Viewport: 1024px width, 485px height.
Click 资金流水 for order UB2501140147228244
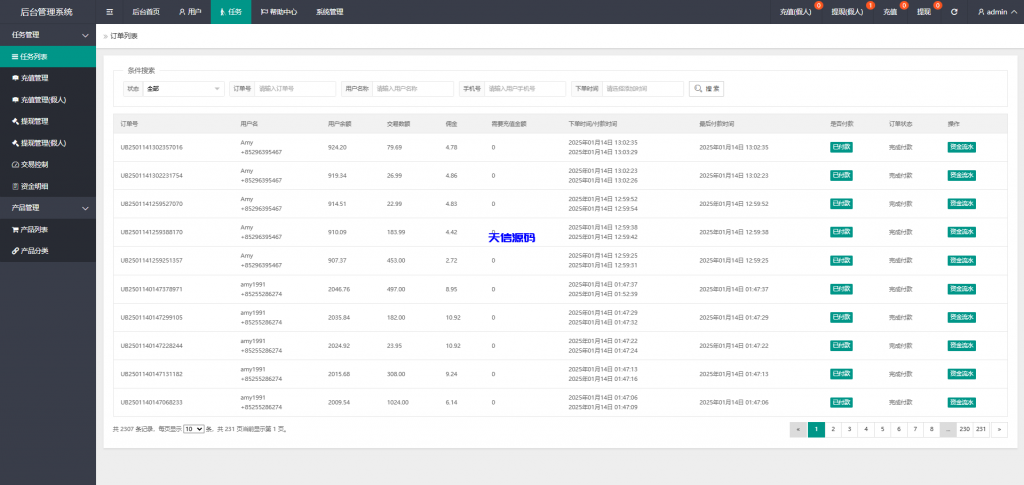(961, 345)
